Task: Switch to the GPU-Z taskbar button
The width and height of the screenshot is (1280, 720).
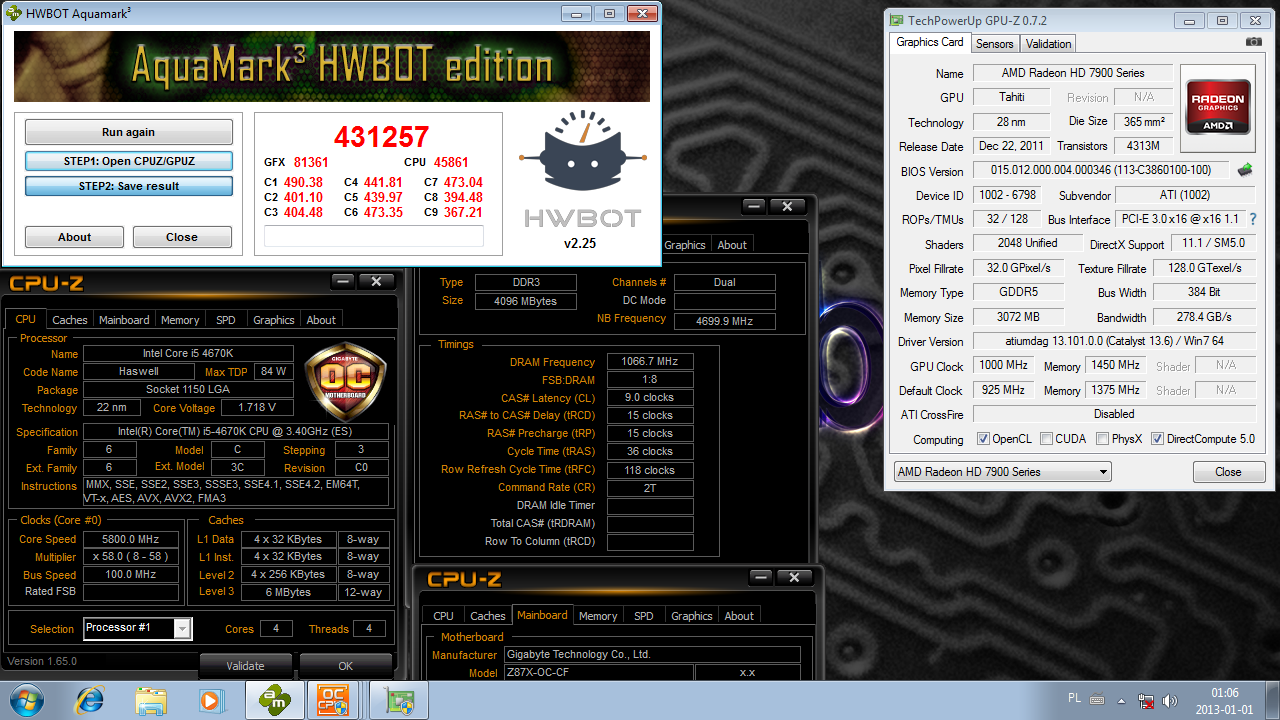Action: (400, 699)
